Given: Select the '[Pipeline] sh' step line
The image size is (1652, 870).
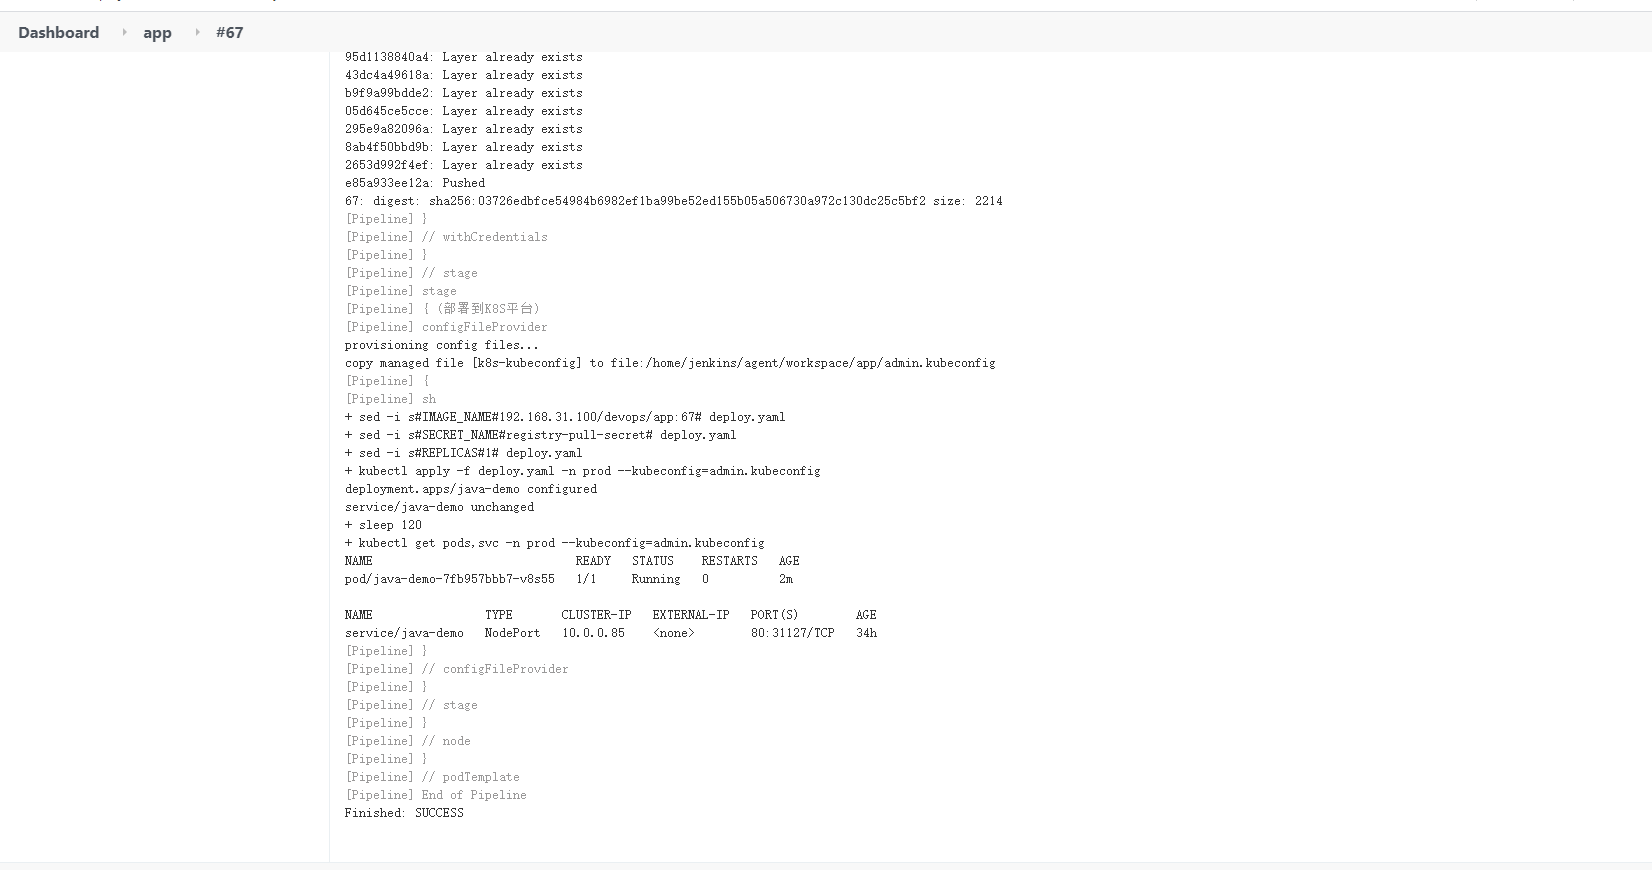Looking at the screenshot, I should click(x=390, y=399).
